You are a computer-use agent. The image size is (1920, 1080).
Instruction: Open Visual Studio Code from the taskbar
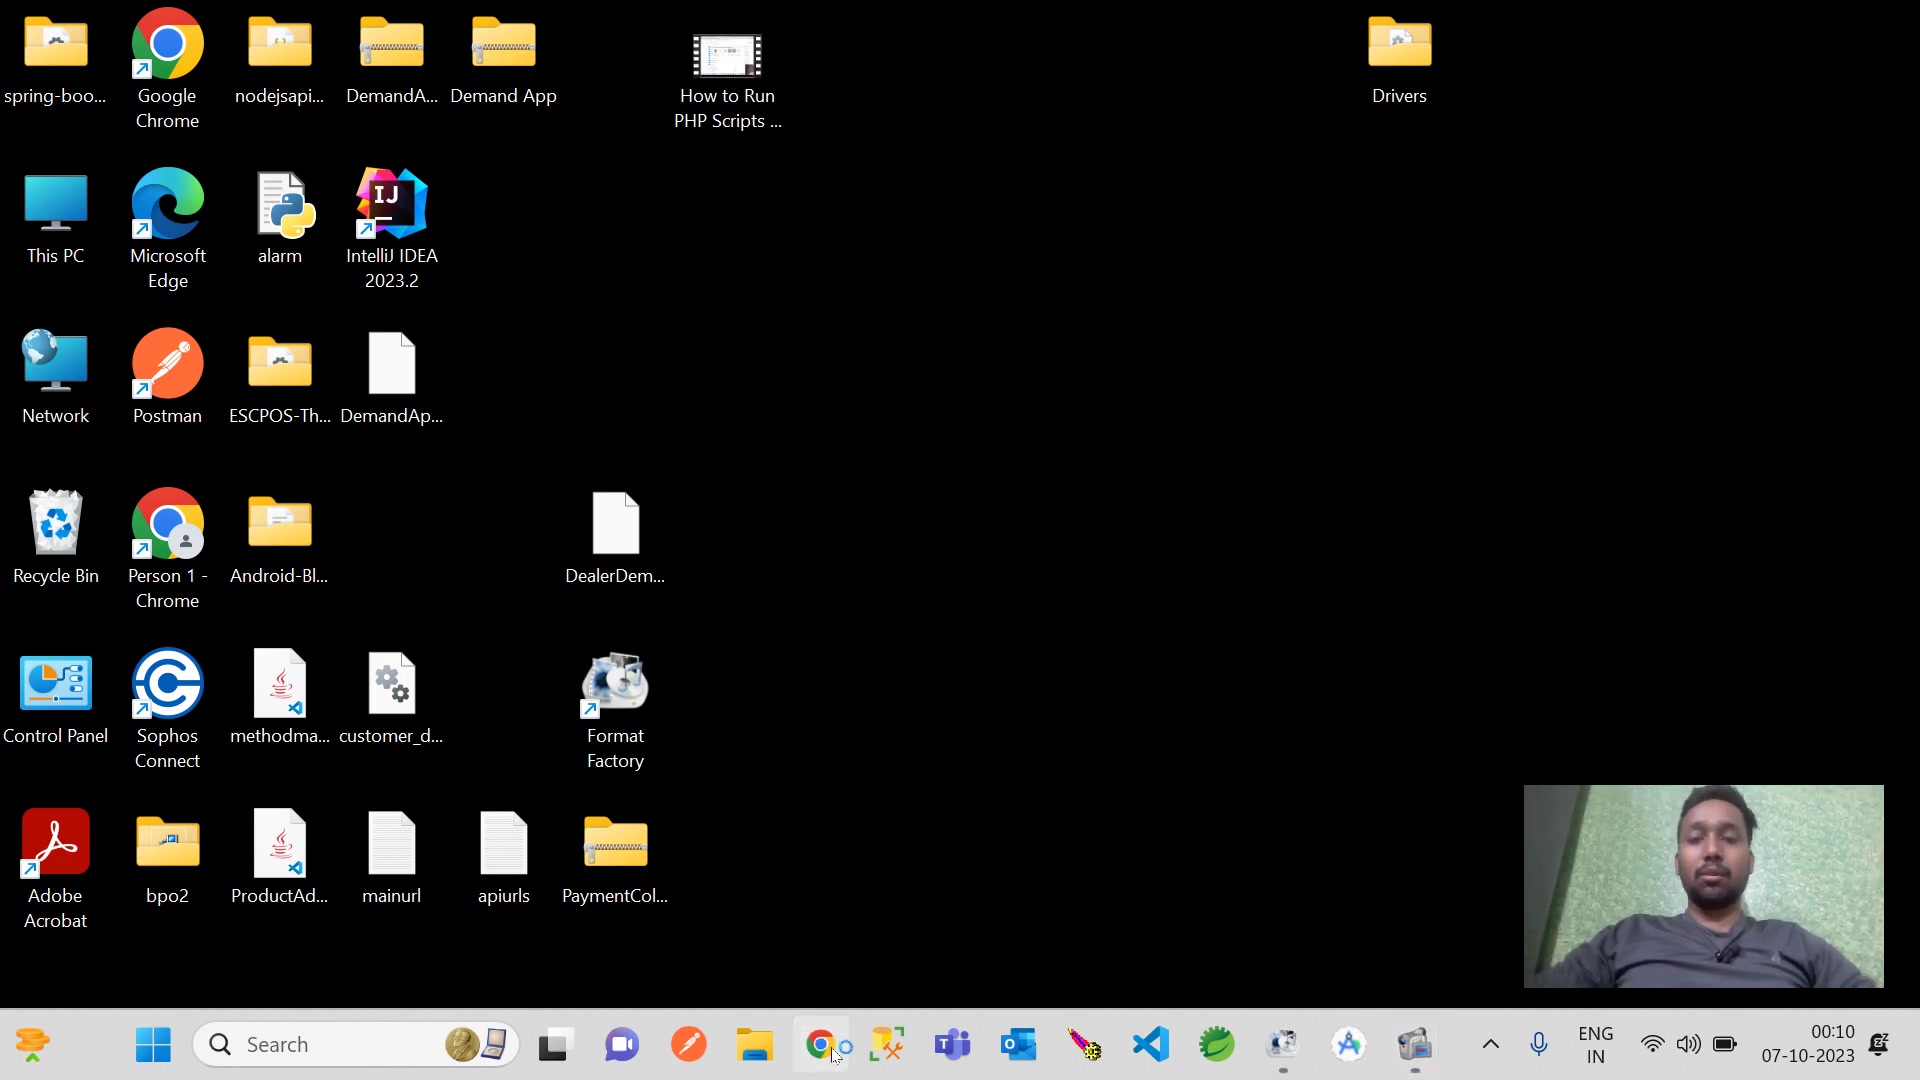[x=1151, y=1045]
